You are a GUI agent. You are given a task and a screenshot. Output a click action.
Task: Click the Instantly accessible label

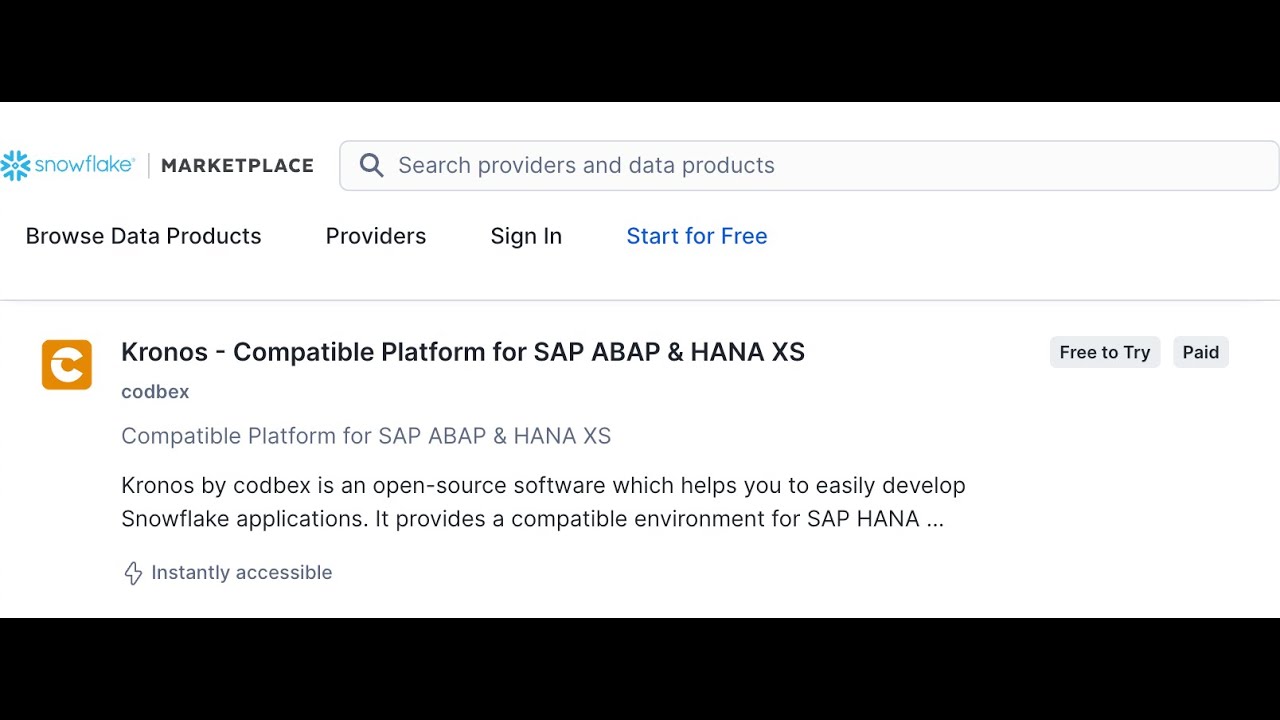(241, 573)
